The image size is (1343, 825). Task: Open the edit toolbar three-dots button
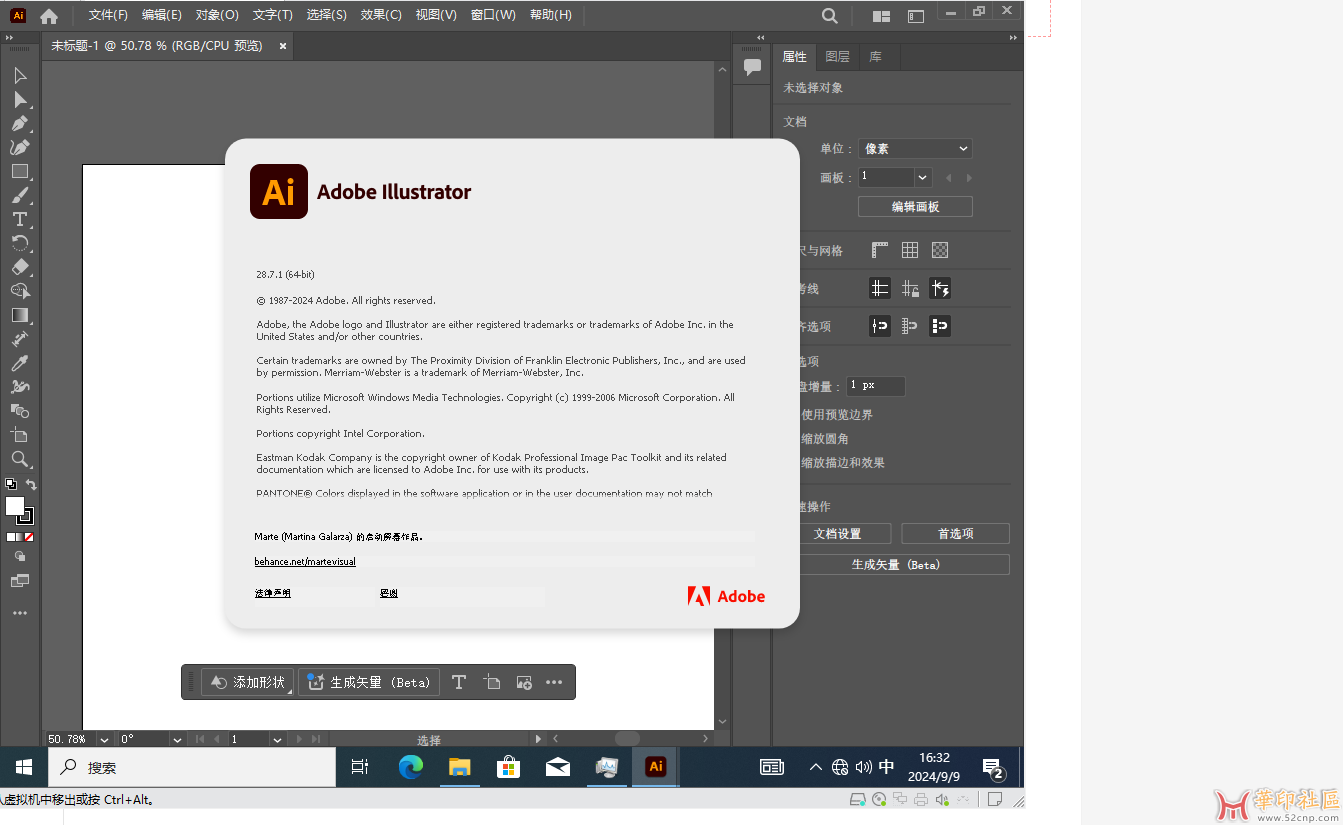pyautogui.click(x=20, y=613)
